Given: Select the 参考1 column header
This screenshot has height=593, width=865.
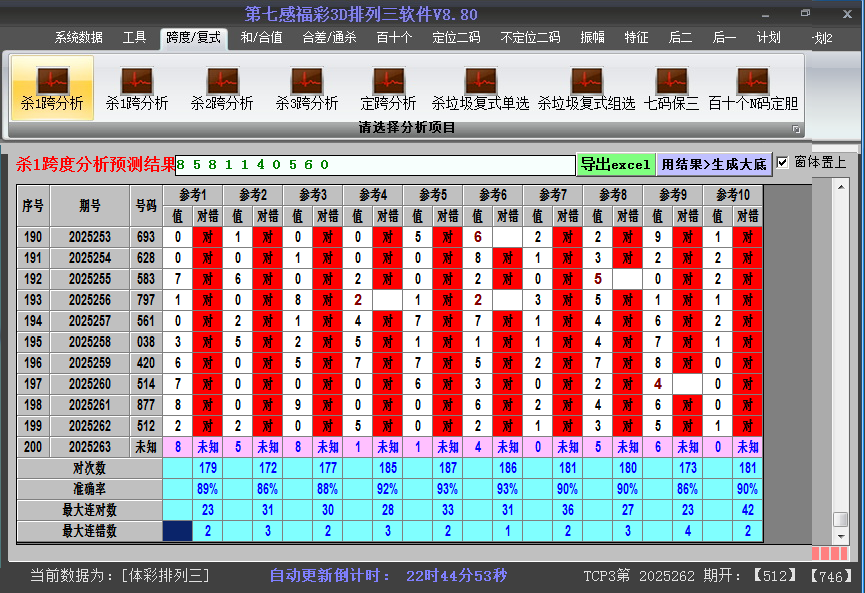Looking at the screenshot, I should coord(193,194).
